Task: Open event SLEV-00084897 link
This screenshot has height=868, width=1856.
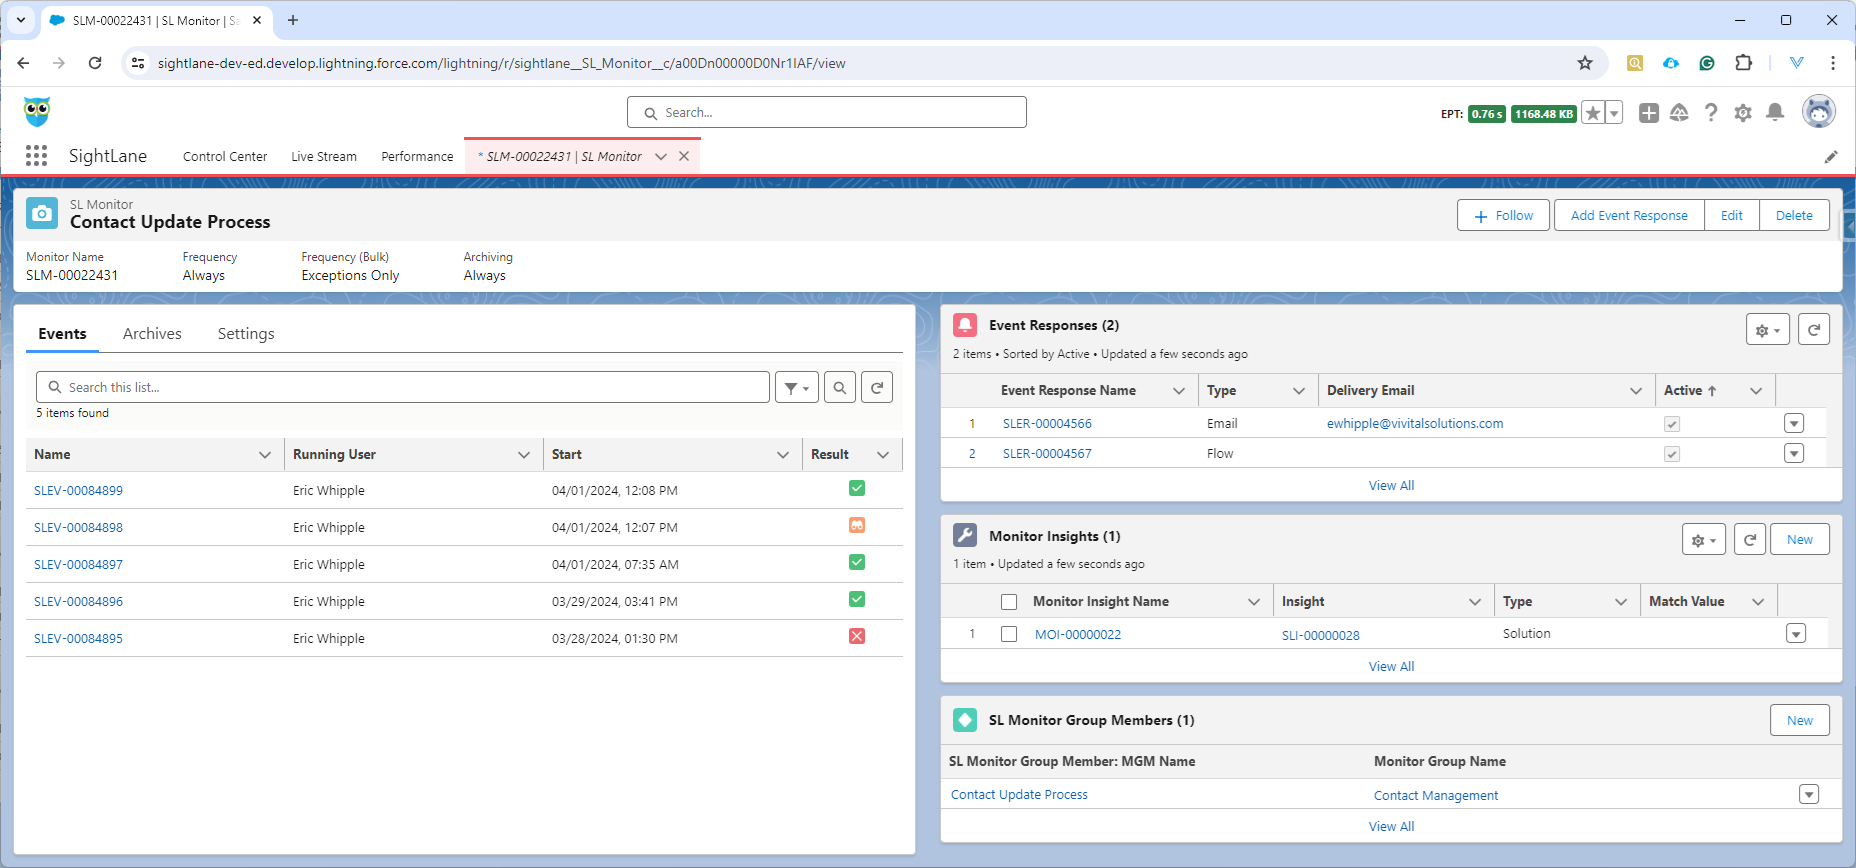Action: [78, 565]
